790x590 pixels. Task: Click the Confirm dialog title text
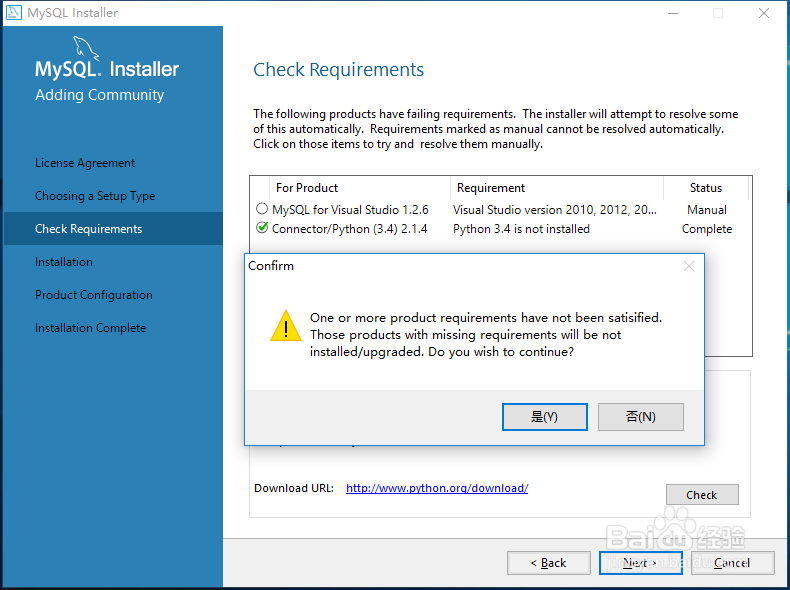click(x=271, y=266)
